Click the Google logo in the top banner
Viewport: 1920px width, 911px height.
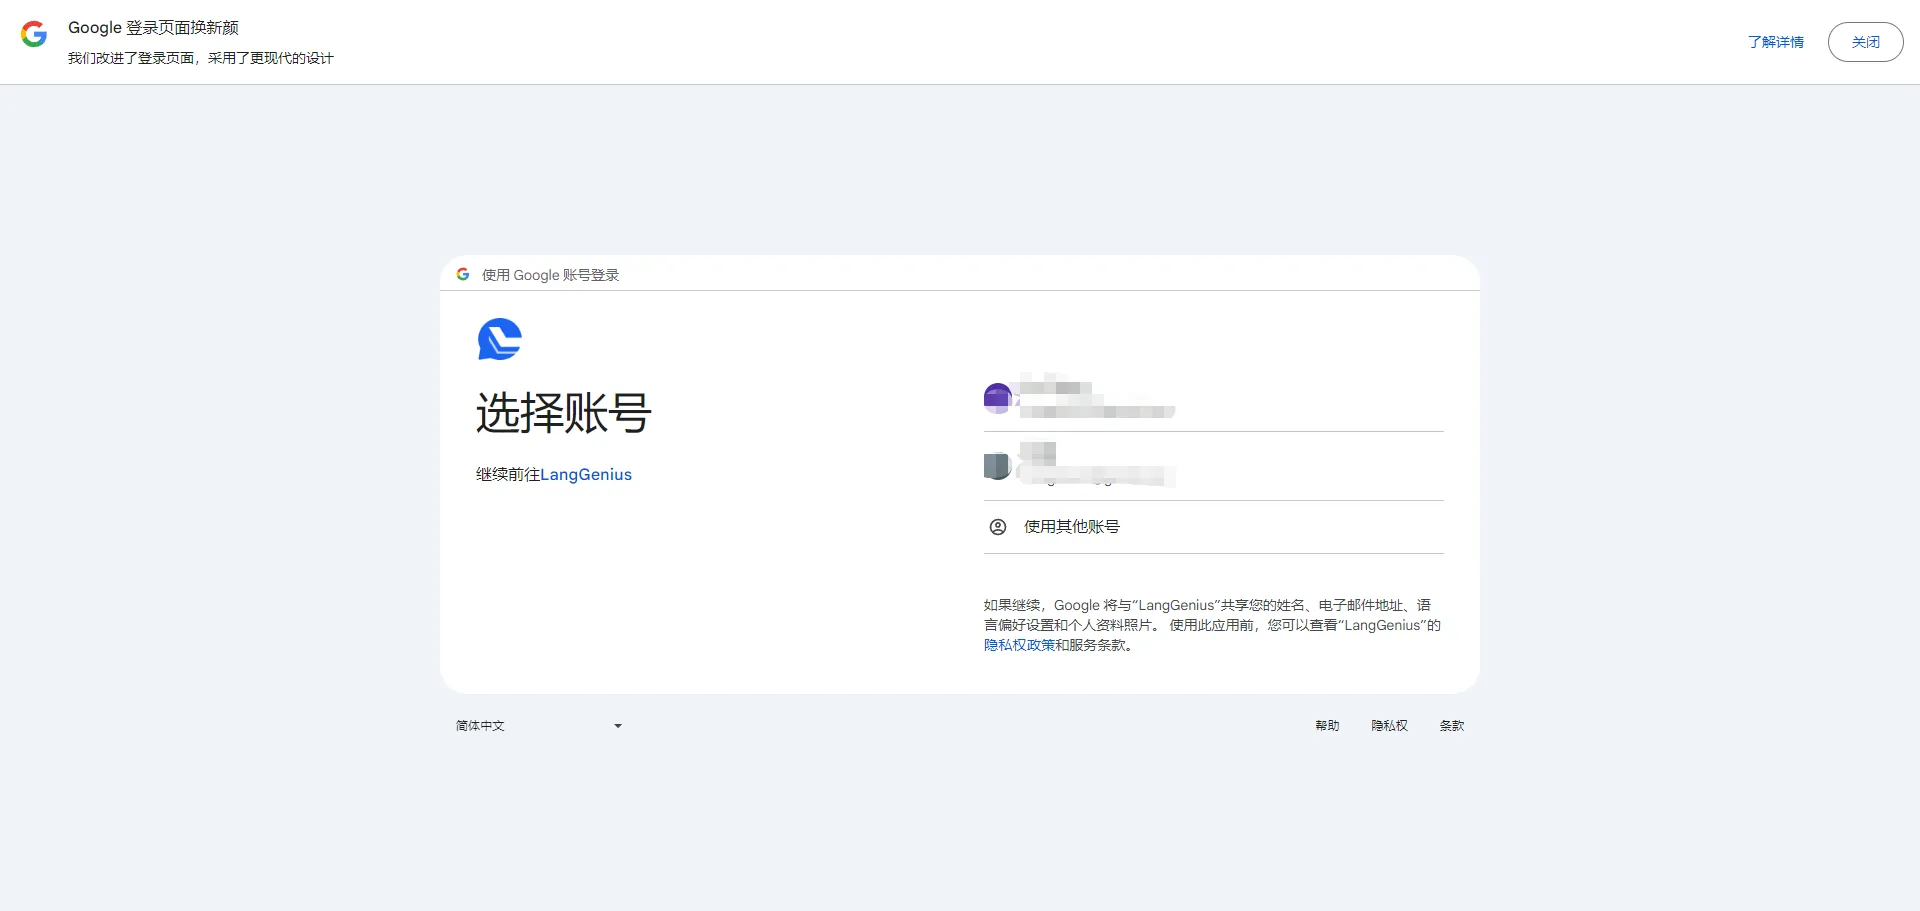pyautogui.click(x=34, y=34)
